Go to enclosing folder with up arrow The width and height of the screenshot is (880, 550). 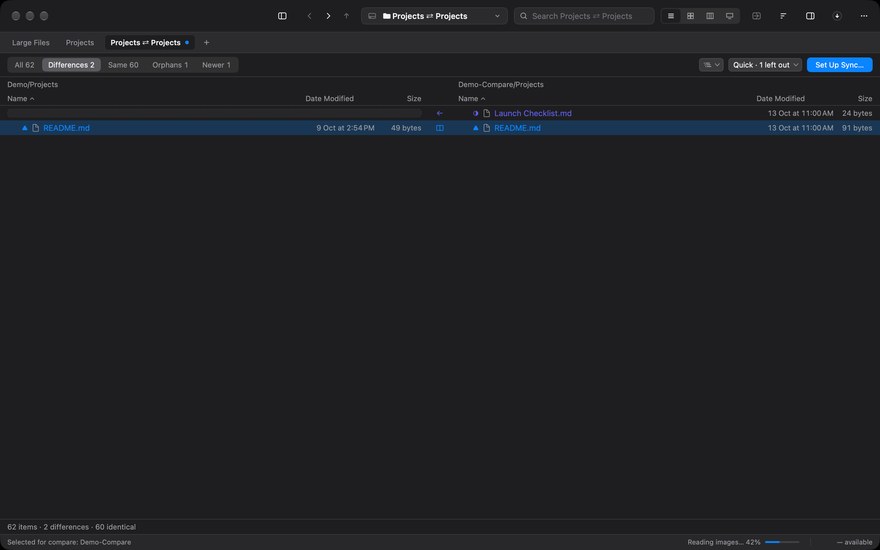346,16
